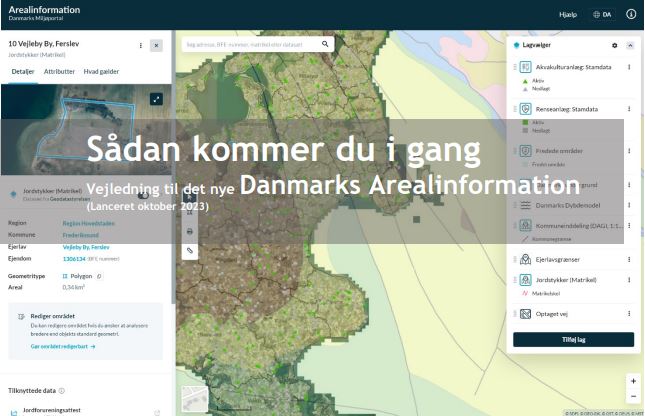Click copy icon next to Polygon
645x416 pixels.
click(x=99, y=276)
